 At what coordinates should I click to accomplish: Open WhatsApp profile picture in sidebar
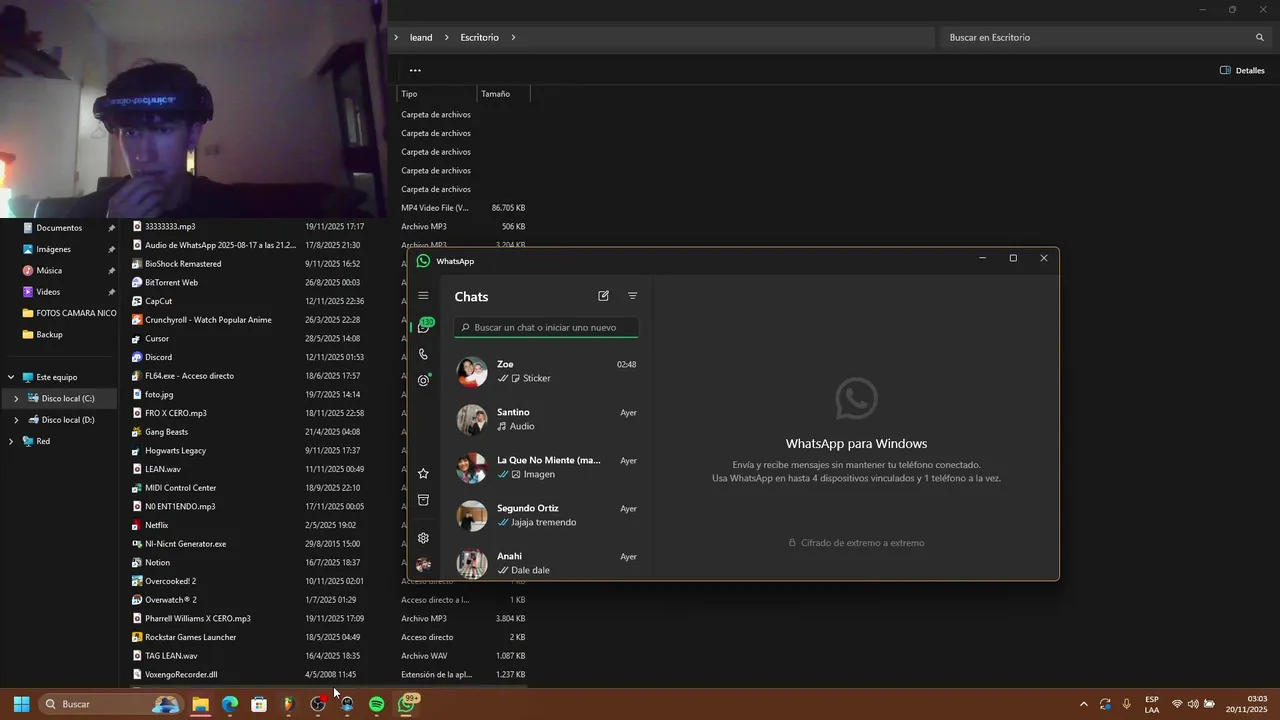423,565
